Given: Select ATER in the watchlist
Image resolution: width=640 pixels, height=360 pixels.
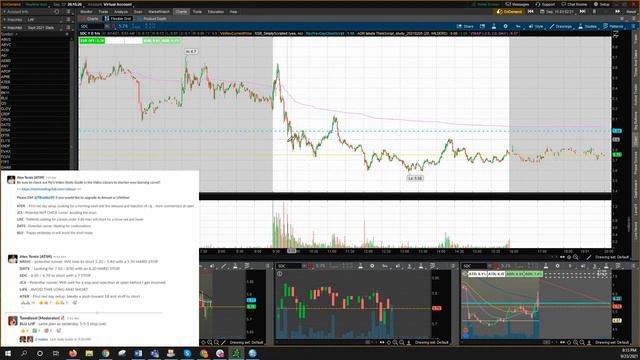Looking at the screenshot, I should tap(6, 82).
